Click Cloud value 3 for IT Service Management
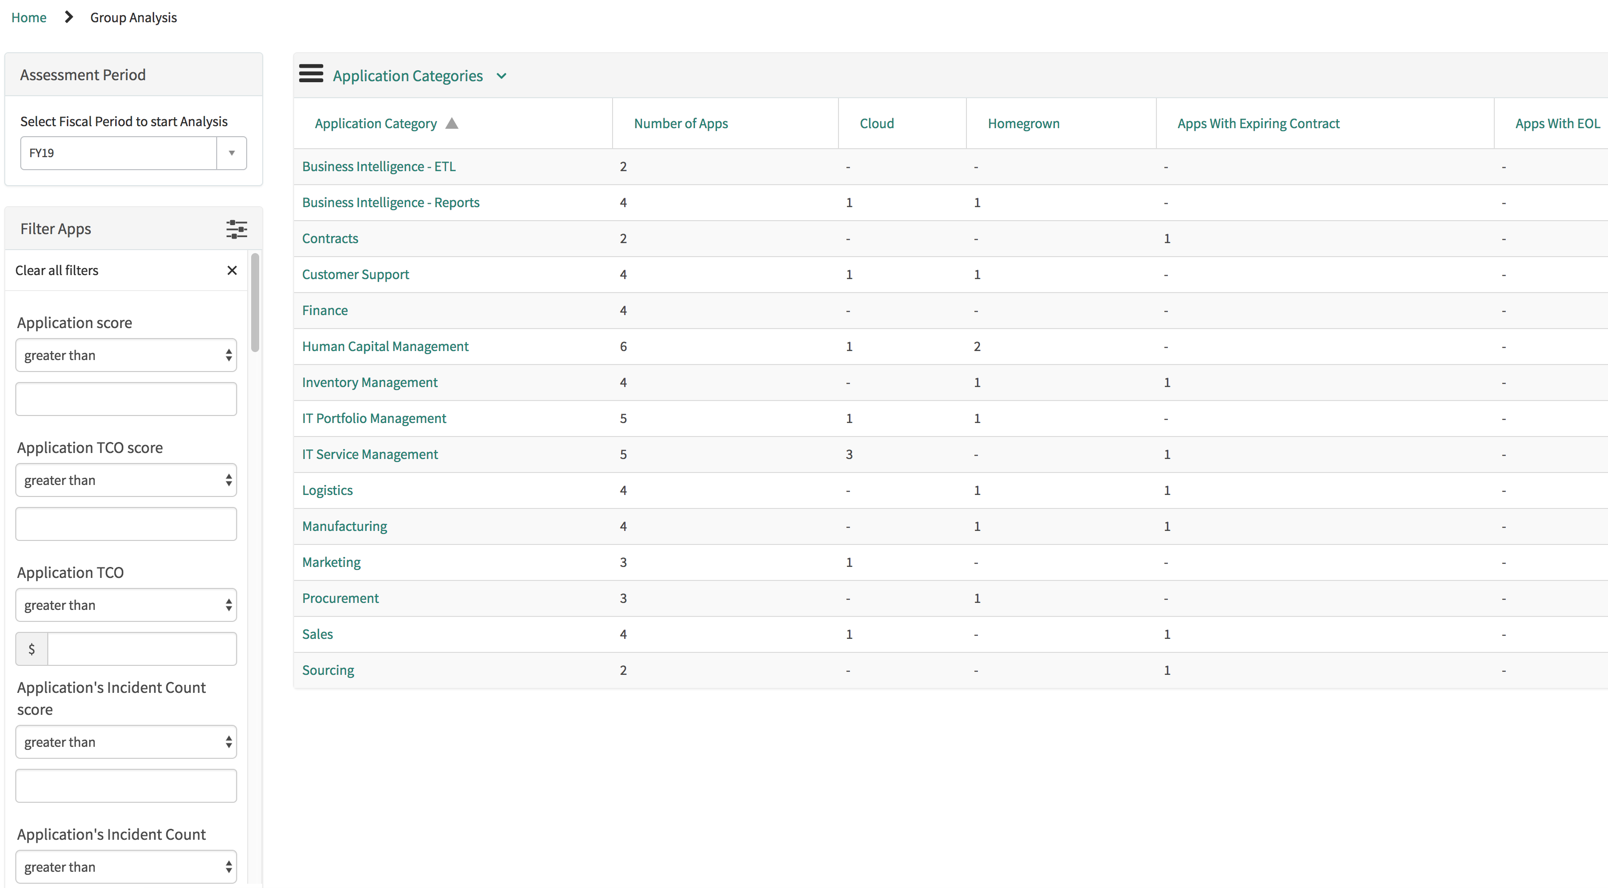Image resolution: width=1608 pixels, height=888 pixels. (849, 455)
